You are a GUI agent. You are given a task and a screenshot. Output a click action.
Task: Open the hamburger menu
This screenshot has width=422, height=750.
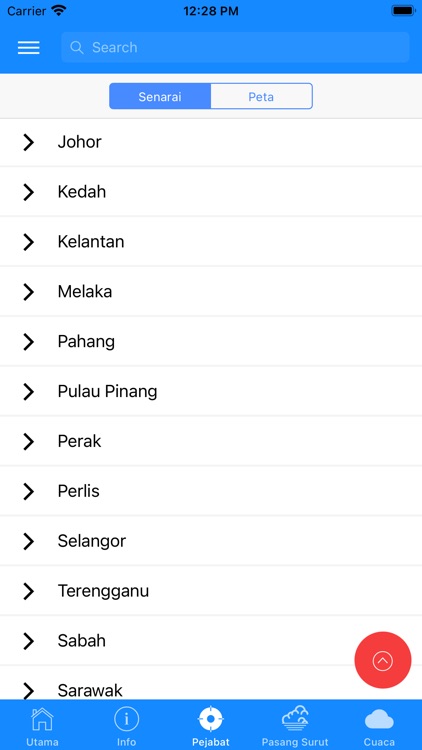pyautogui.click(x=29, y=47)
